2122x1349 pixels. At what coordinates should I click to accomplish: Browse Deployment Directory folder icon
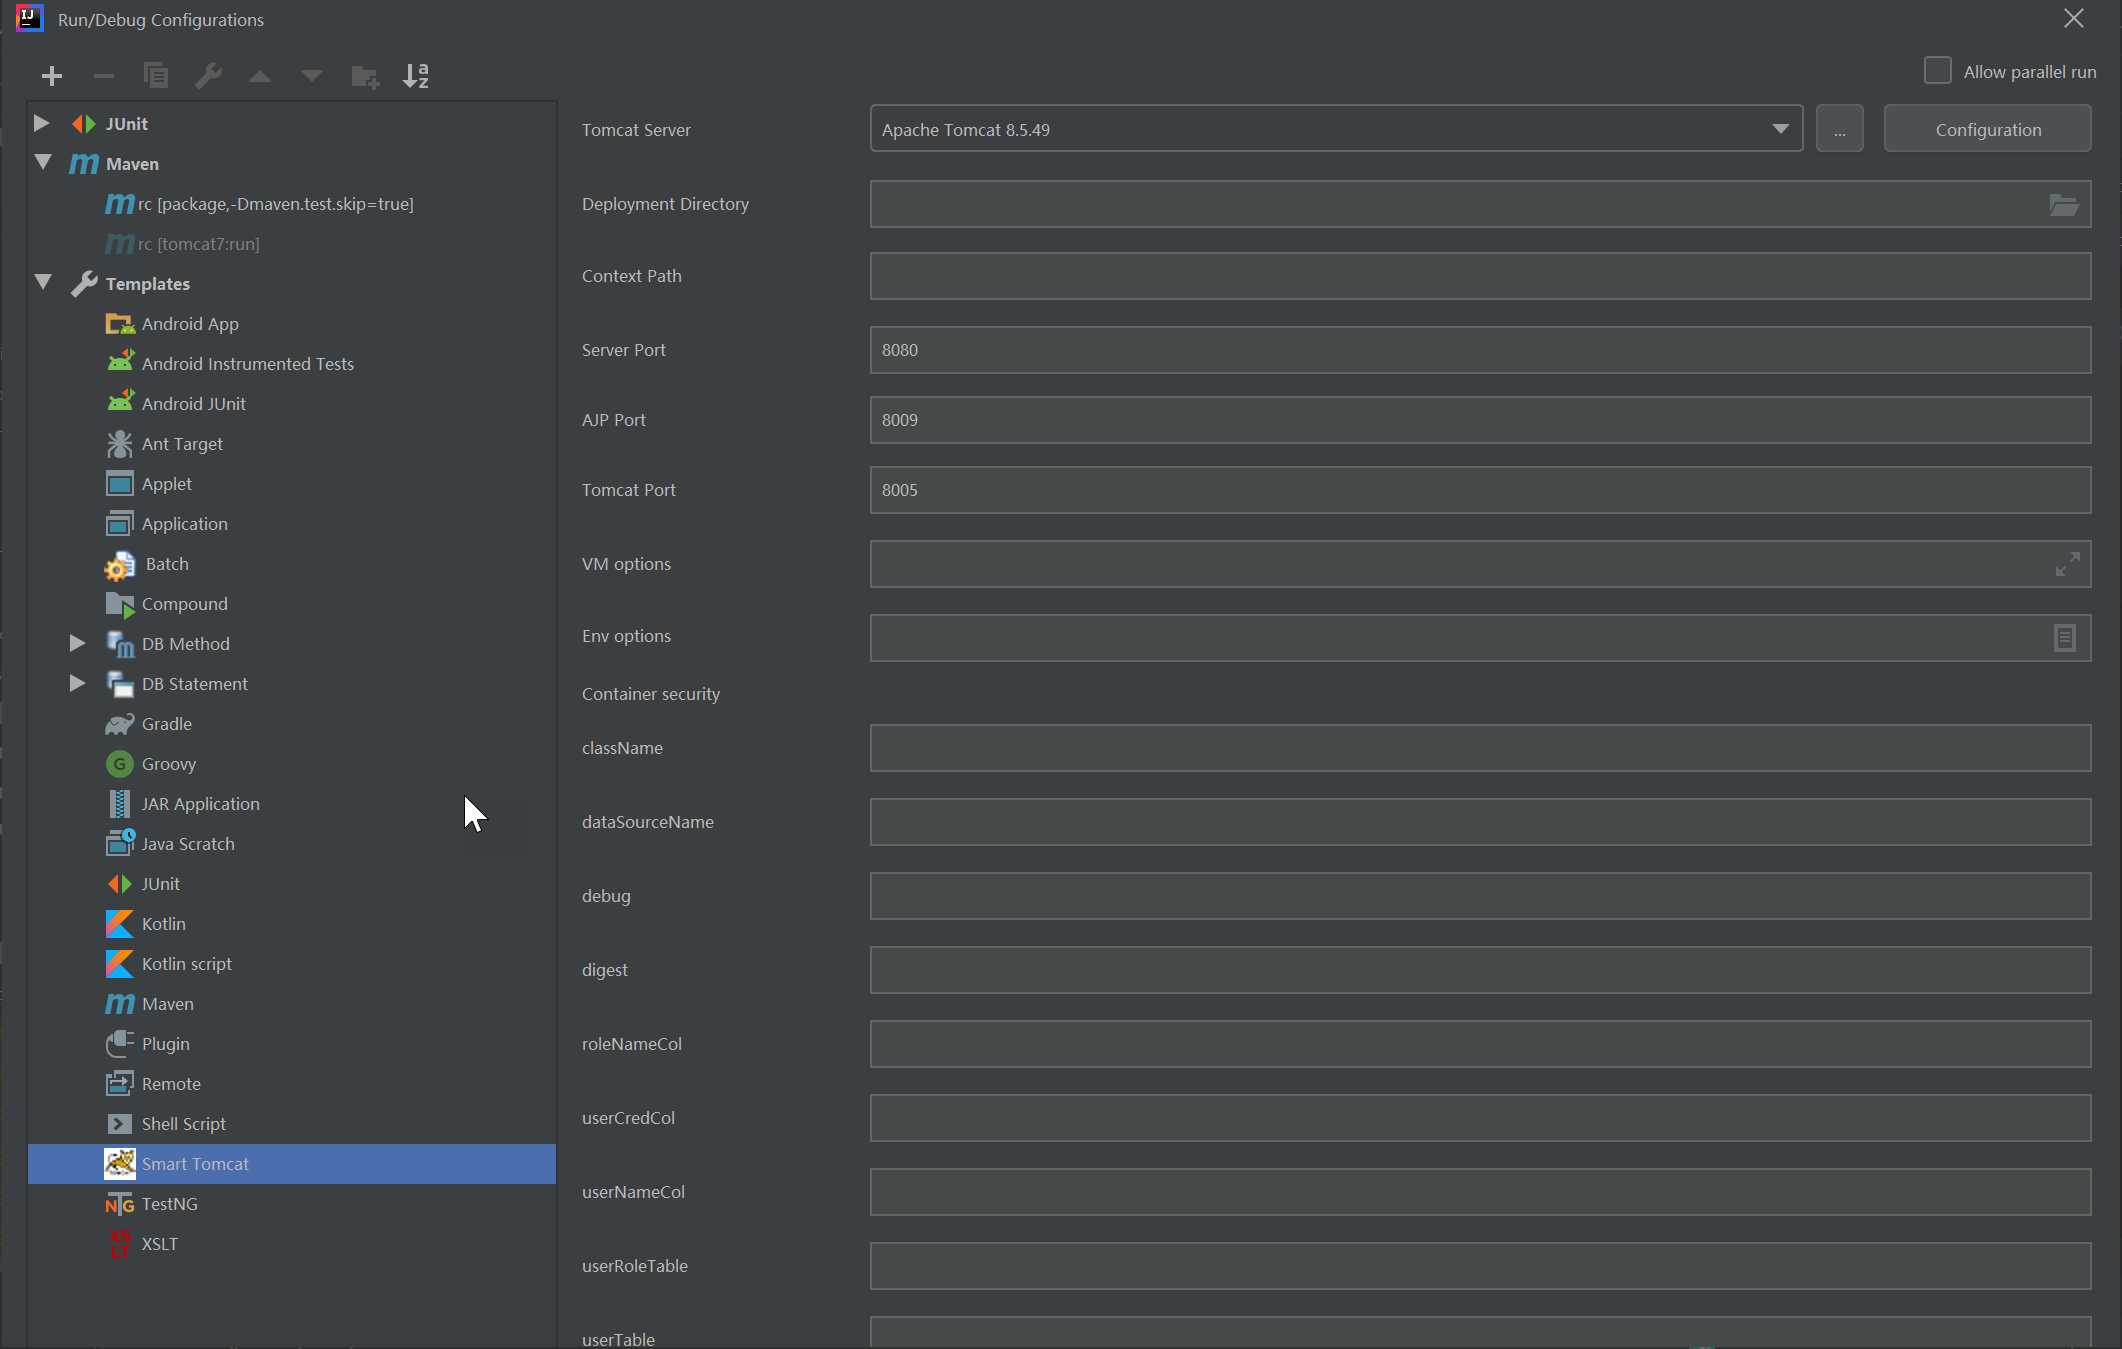coord(2064,205)
